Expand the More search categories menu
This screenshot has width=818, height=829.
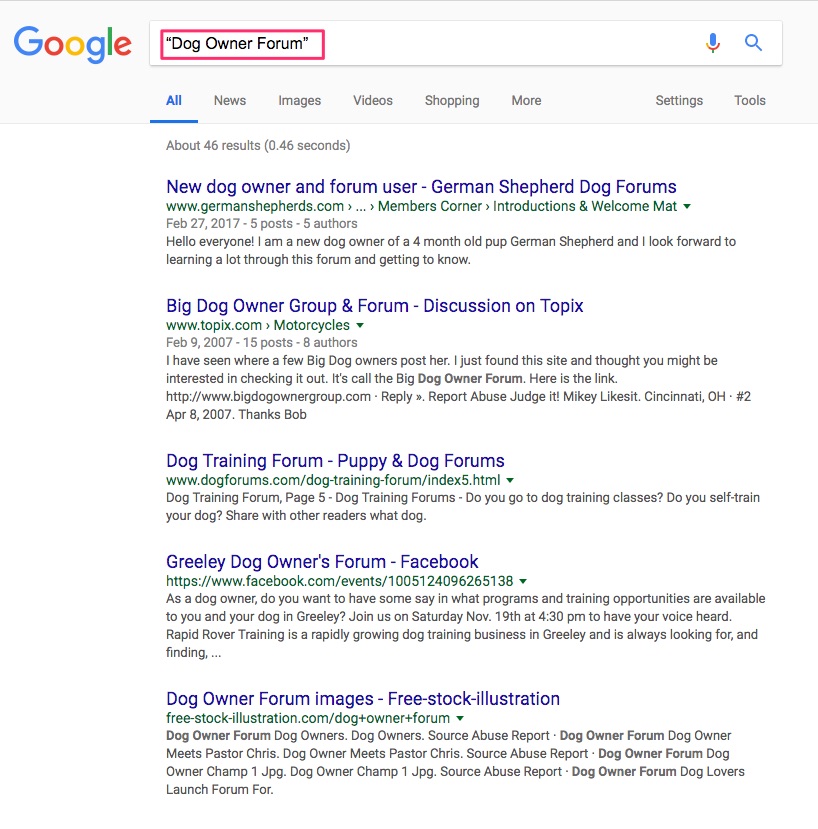[x=526, y=100]
